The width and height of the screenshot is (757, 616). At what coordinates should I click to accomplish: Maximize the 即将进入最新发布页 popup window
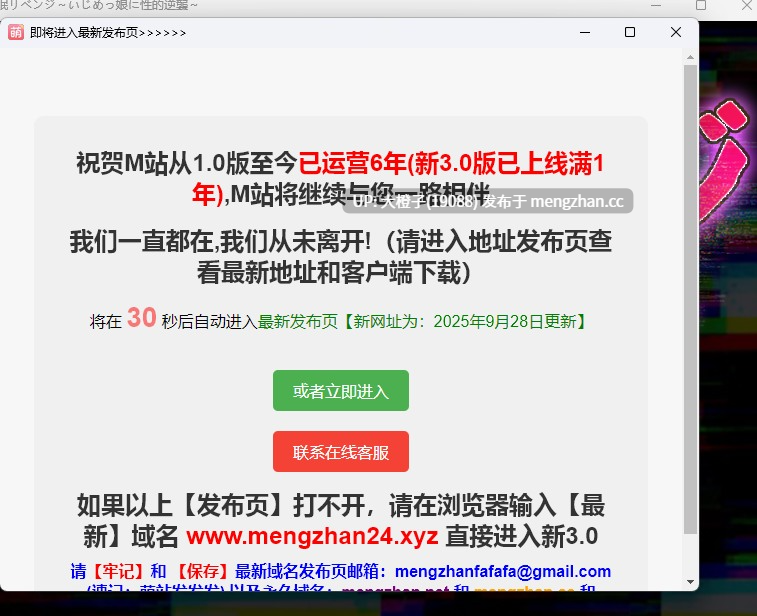630,32
